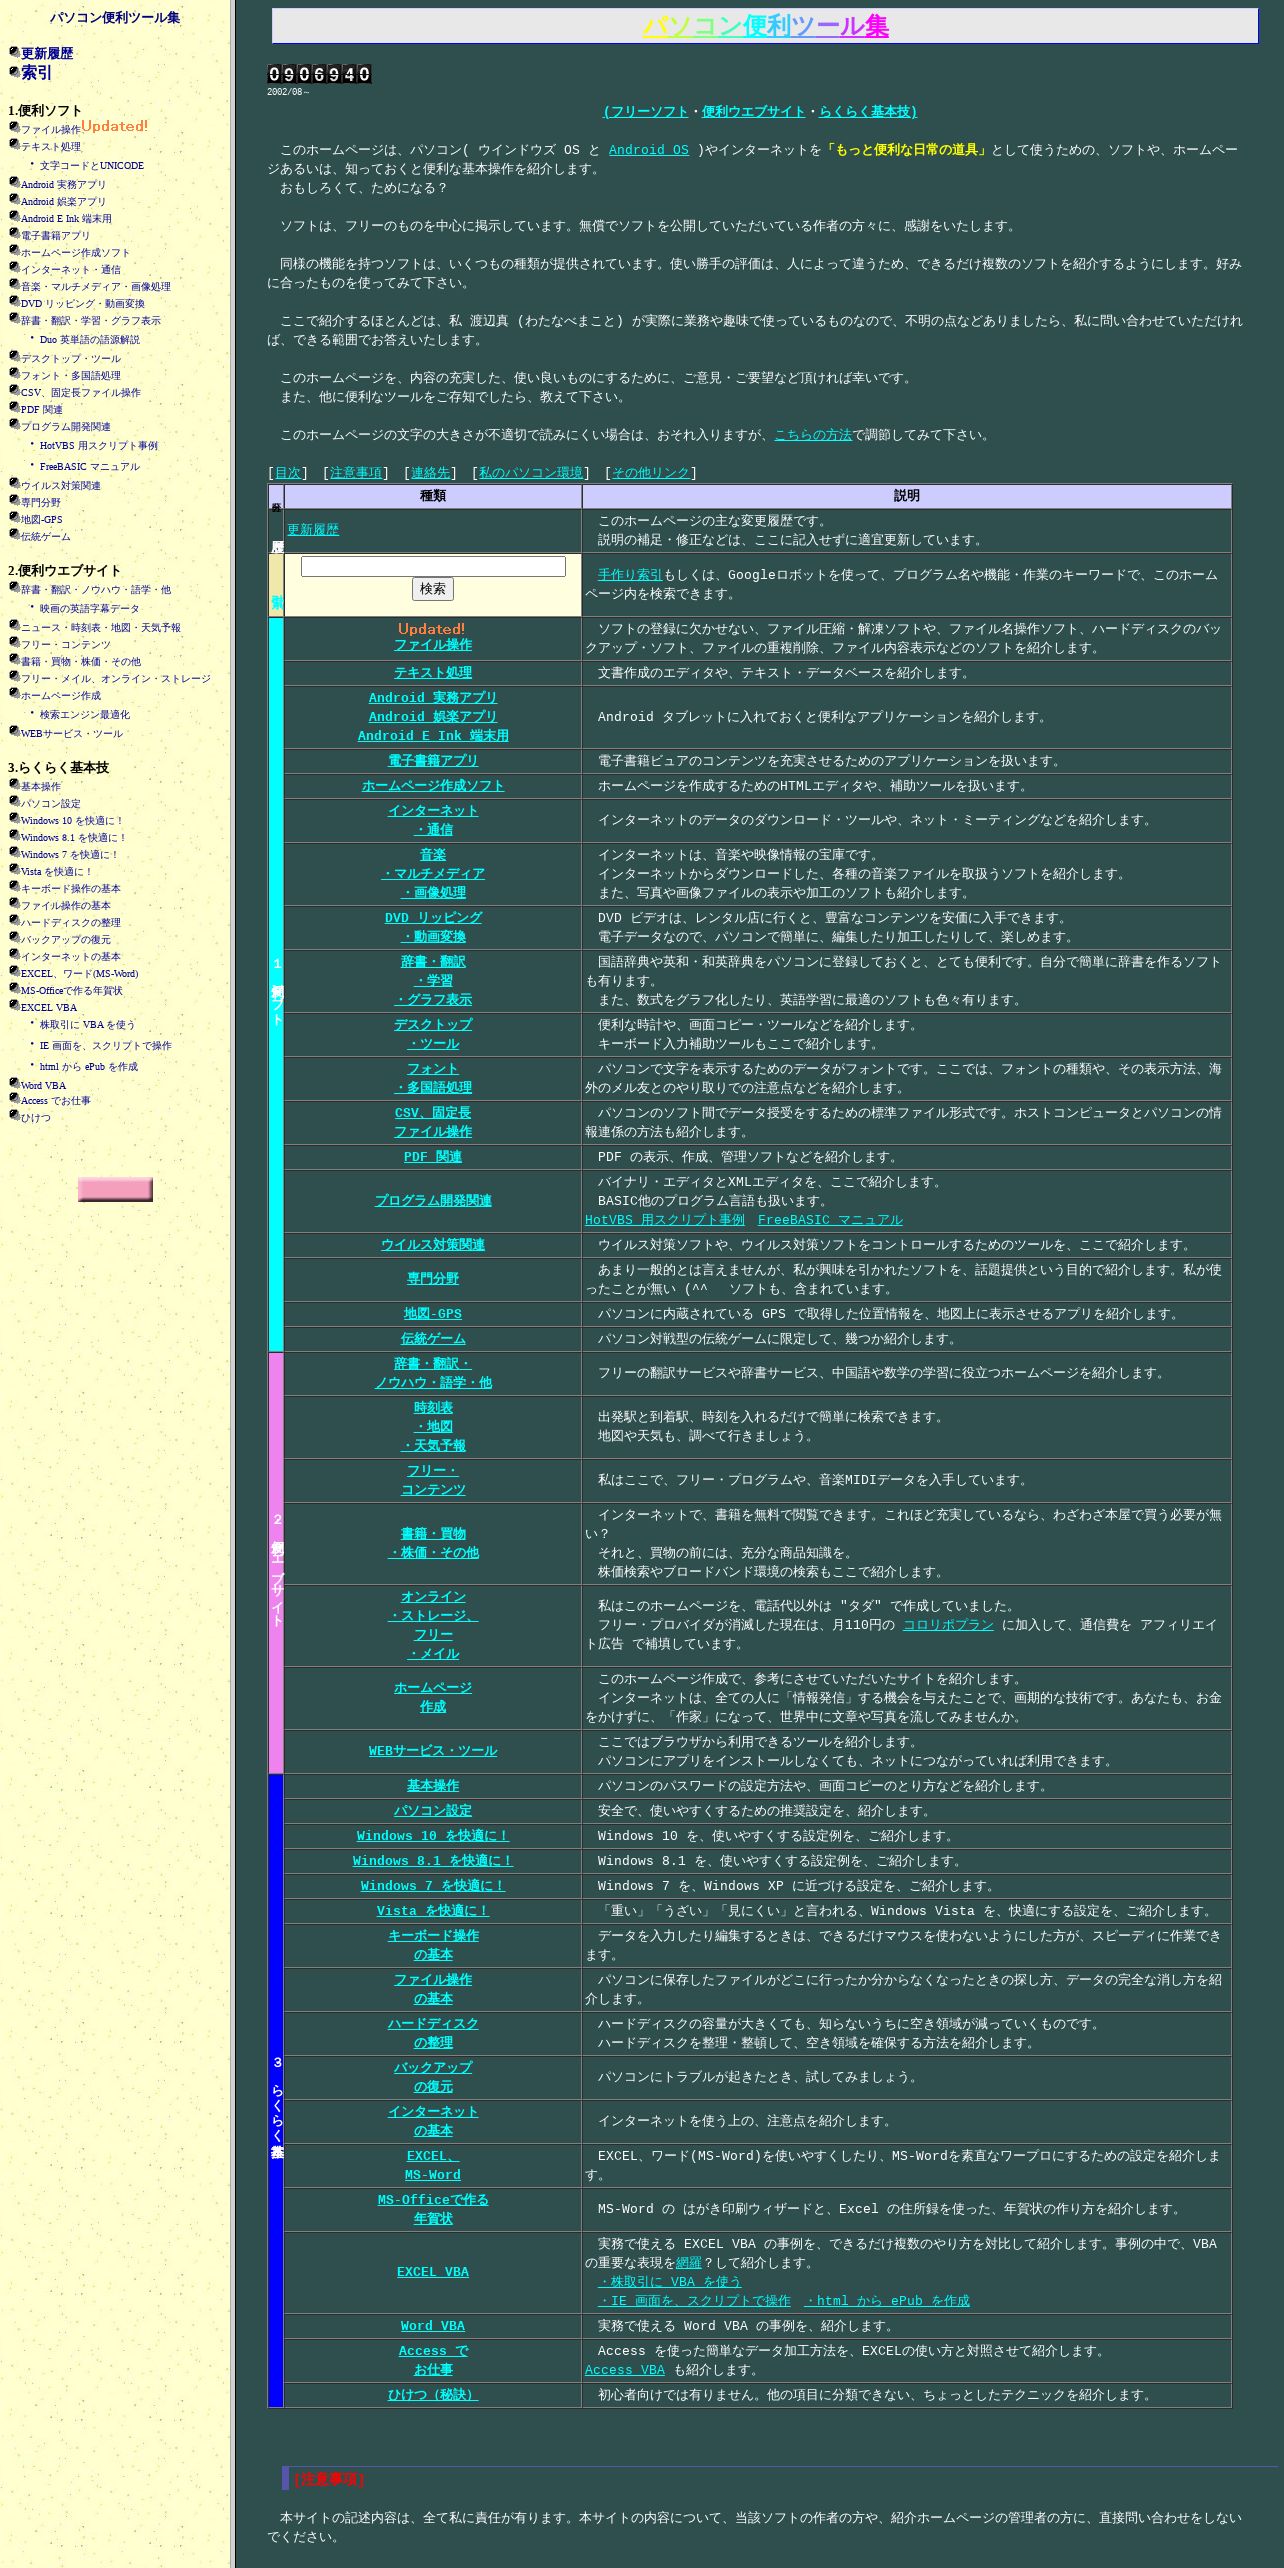Click the 種類 column header
Image resolution: width=1284 pixels, height=2568 pixels.
pyautogui.click(x=433, y=496)
